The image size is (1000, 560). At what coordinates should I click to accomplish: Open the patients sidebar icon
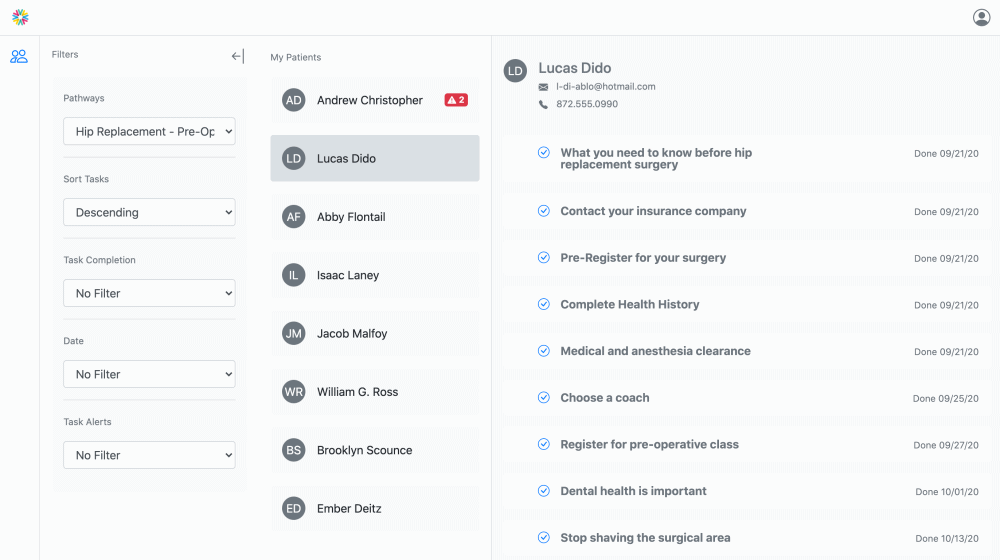tap(19, 57)
